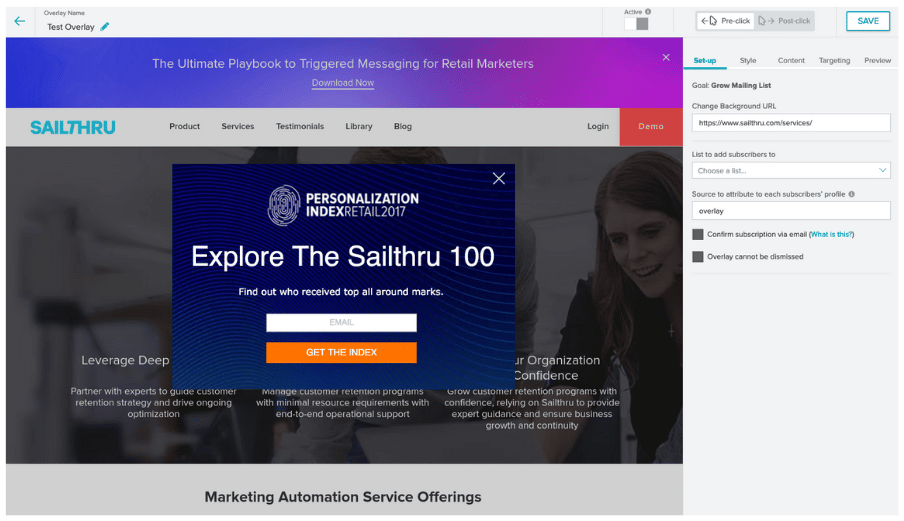Toggle the Active switch

click(x=636, y=24)
